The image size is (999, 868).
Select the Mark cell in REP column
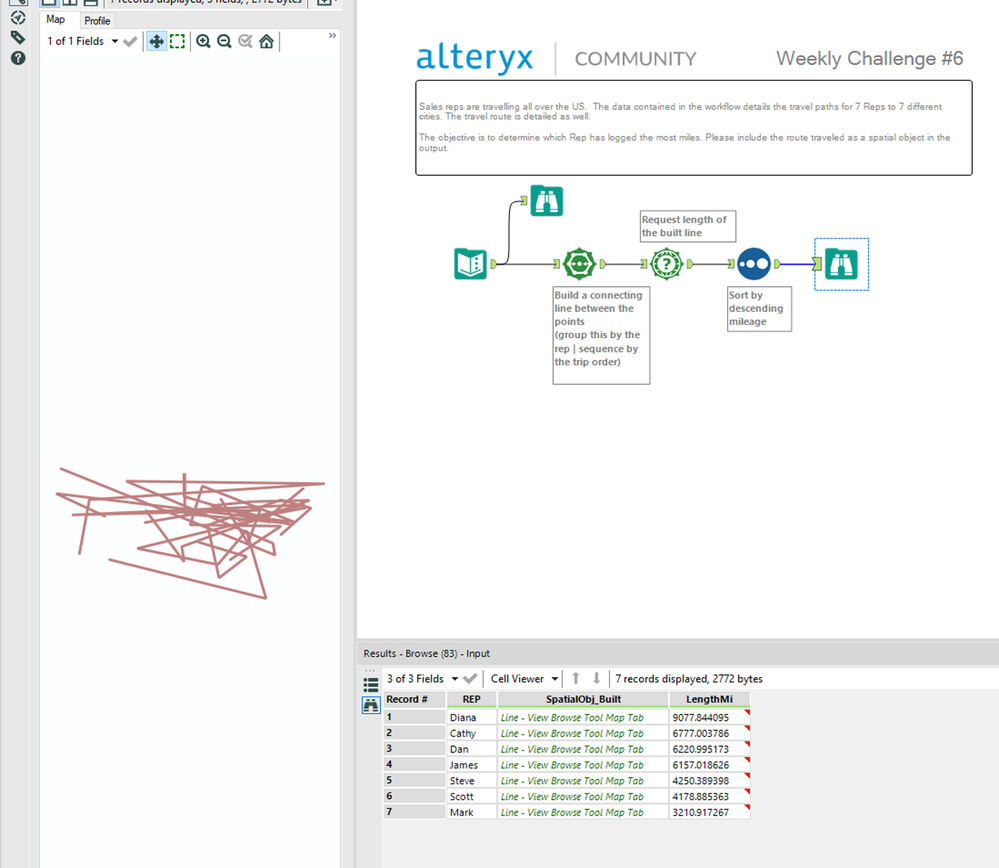point(471,813)
